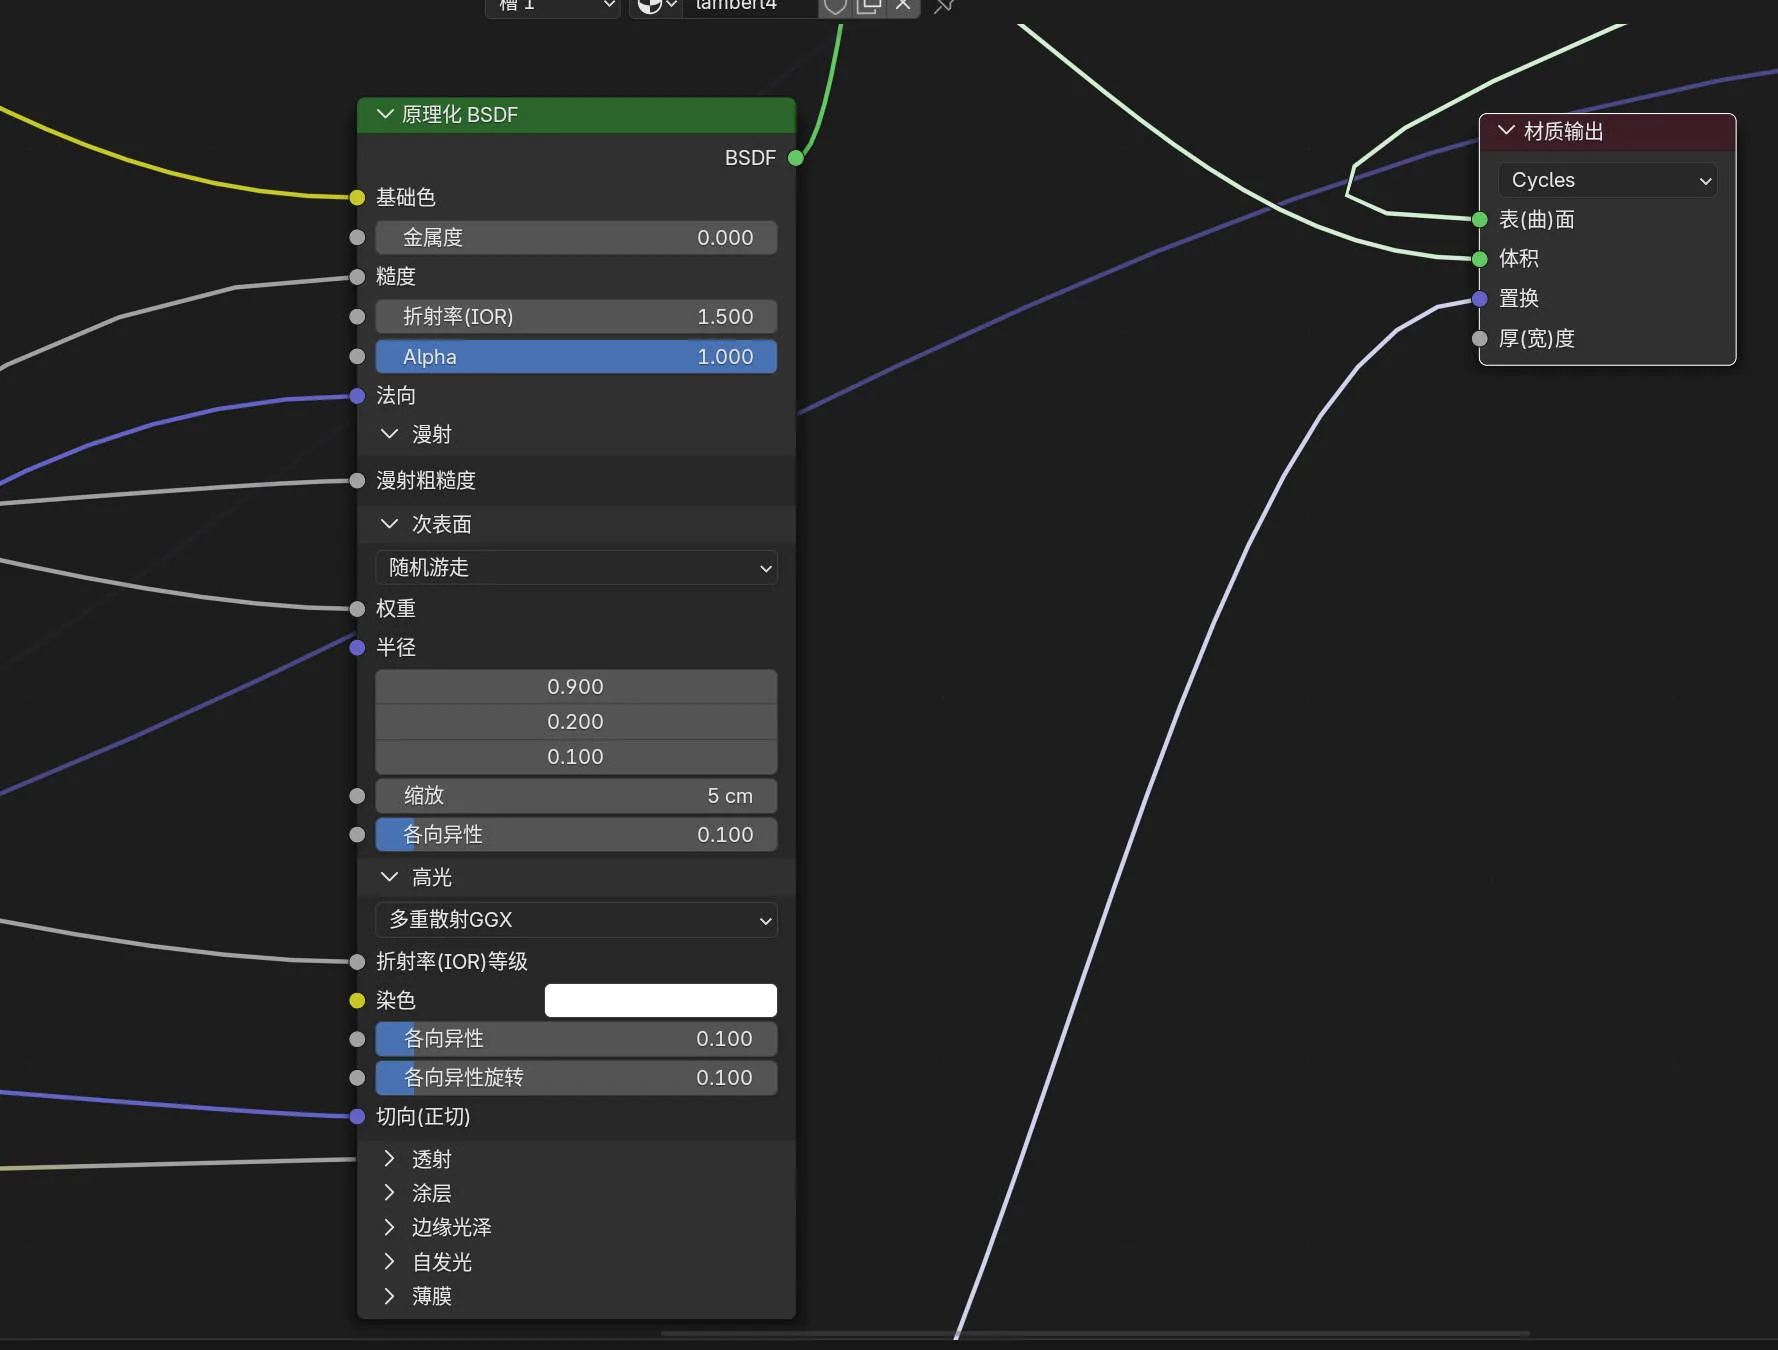Expand the 薄膜 panel
The image size is (1778, 1350).
tap(389, 1296)
